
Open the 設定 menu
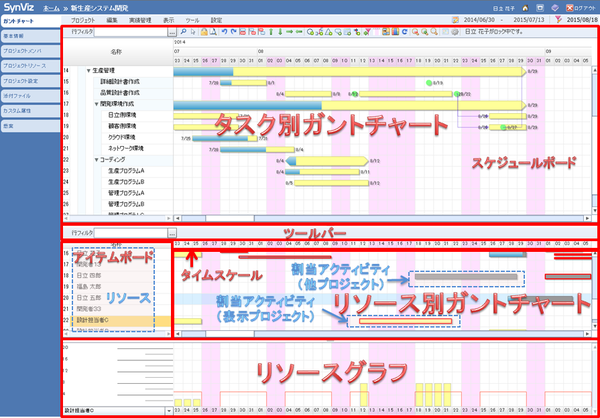coord(216,20)
